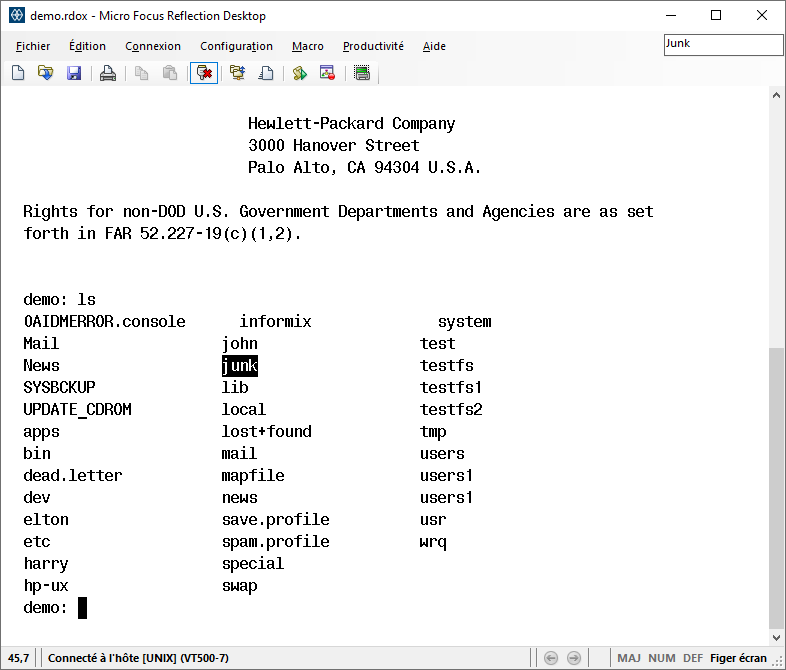Click the print screen selection icon

(x=362, y=73)
